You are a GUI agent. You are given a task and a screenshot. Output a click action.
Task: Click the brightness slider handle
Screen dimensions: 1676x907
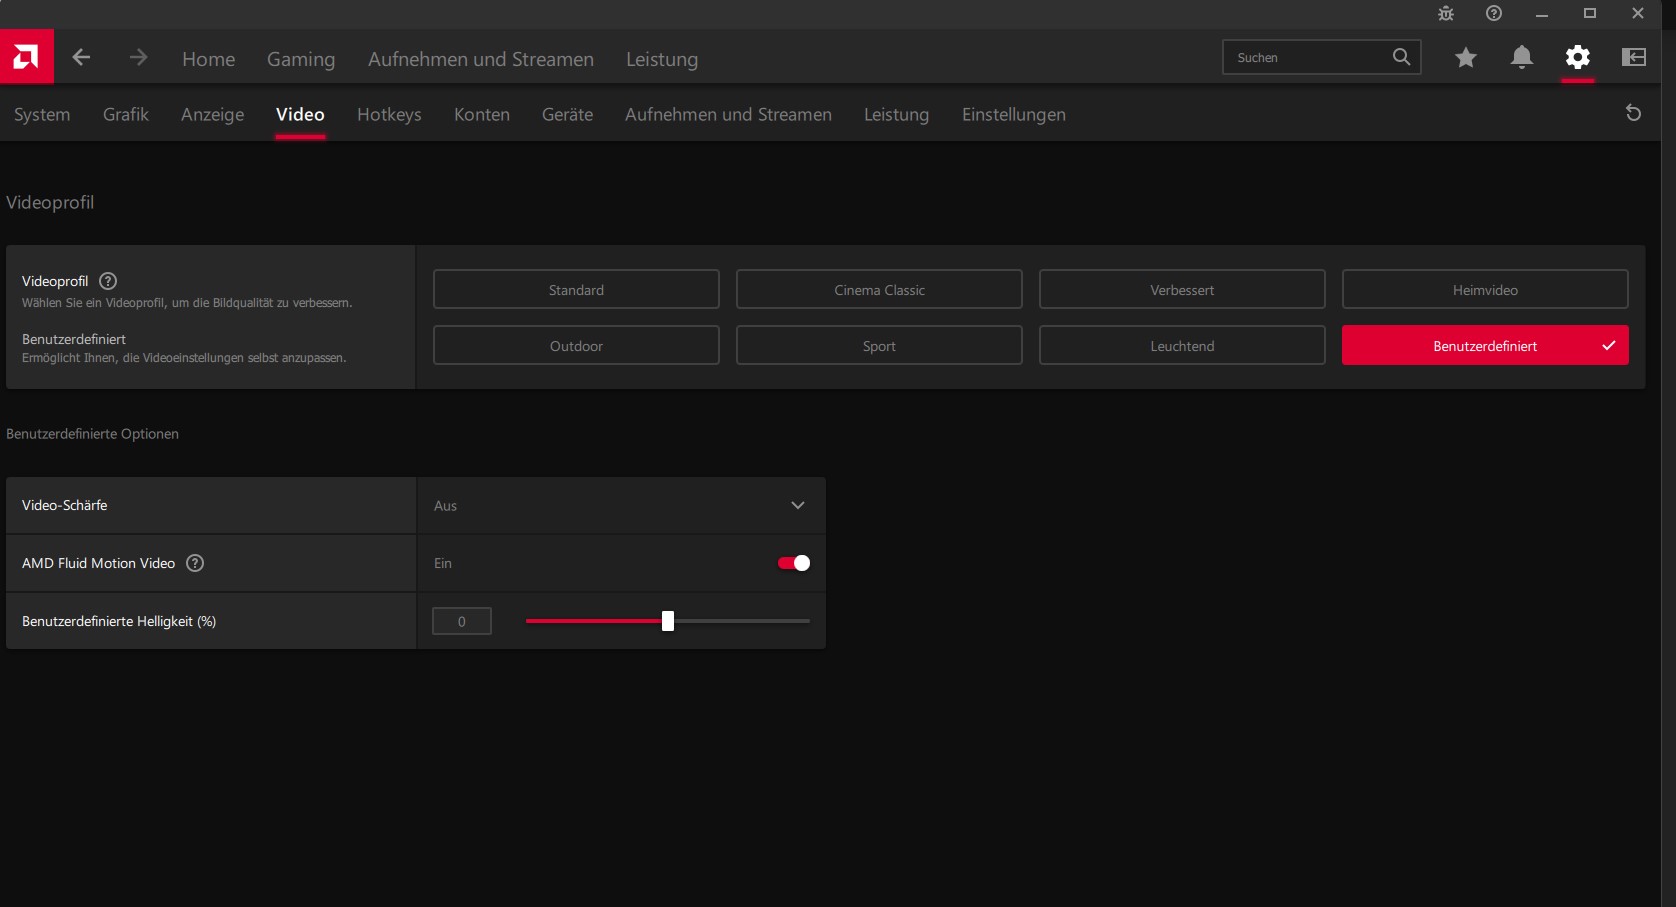click(x=668, y=621)
